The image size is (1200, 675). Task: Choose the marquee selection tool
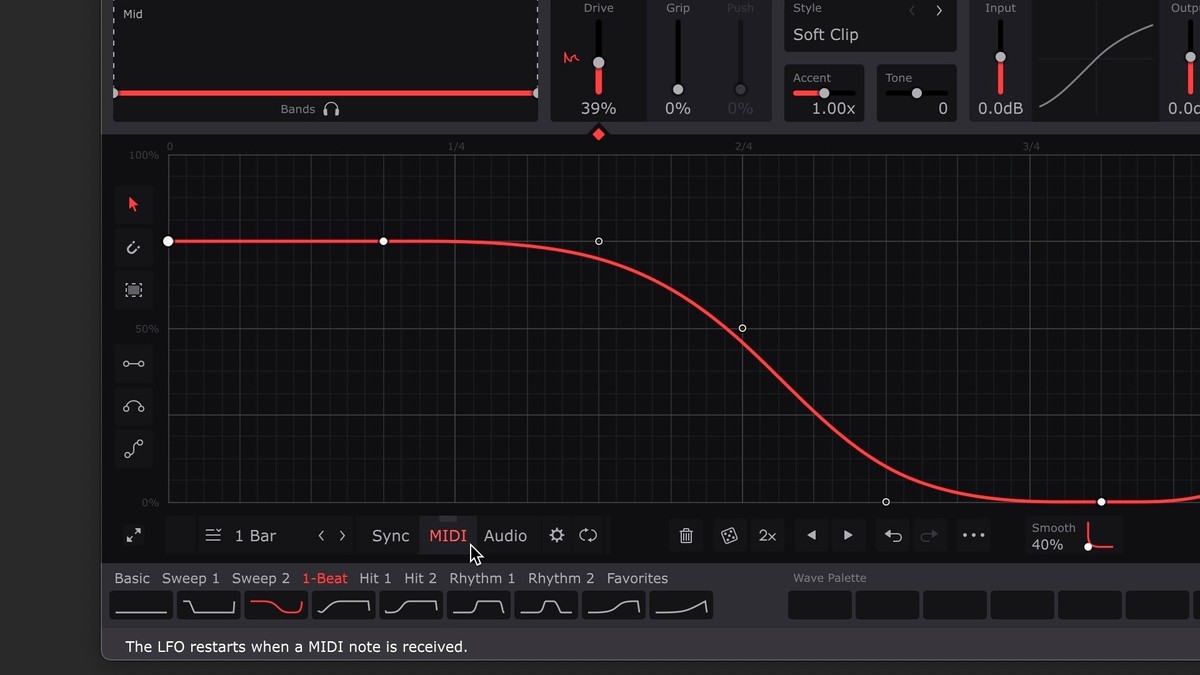point(133,290)
